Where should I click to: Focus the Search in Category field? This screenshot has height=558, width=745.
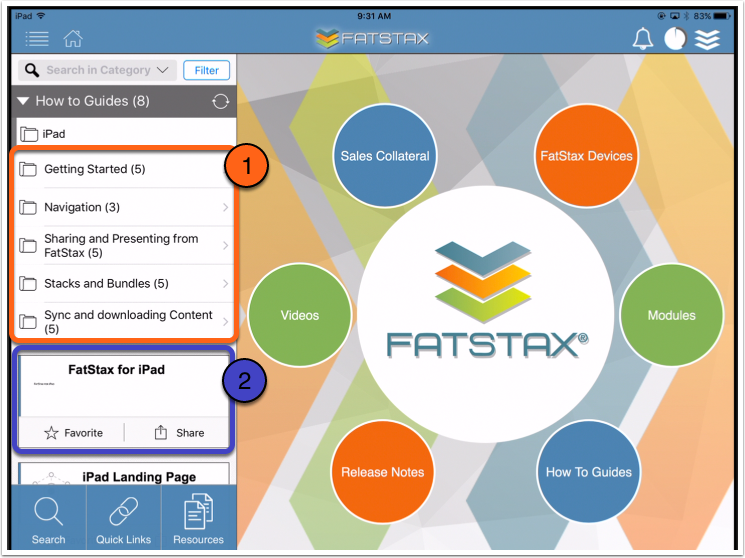click(x=97, y=70)
